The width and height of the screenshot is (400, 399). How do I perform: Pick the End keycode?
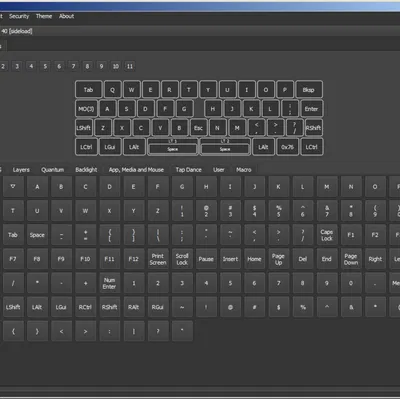327,259
